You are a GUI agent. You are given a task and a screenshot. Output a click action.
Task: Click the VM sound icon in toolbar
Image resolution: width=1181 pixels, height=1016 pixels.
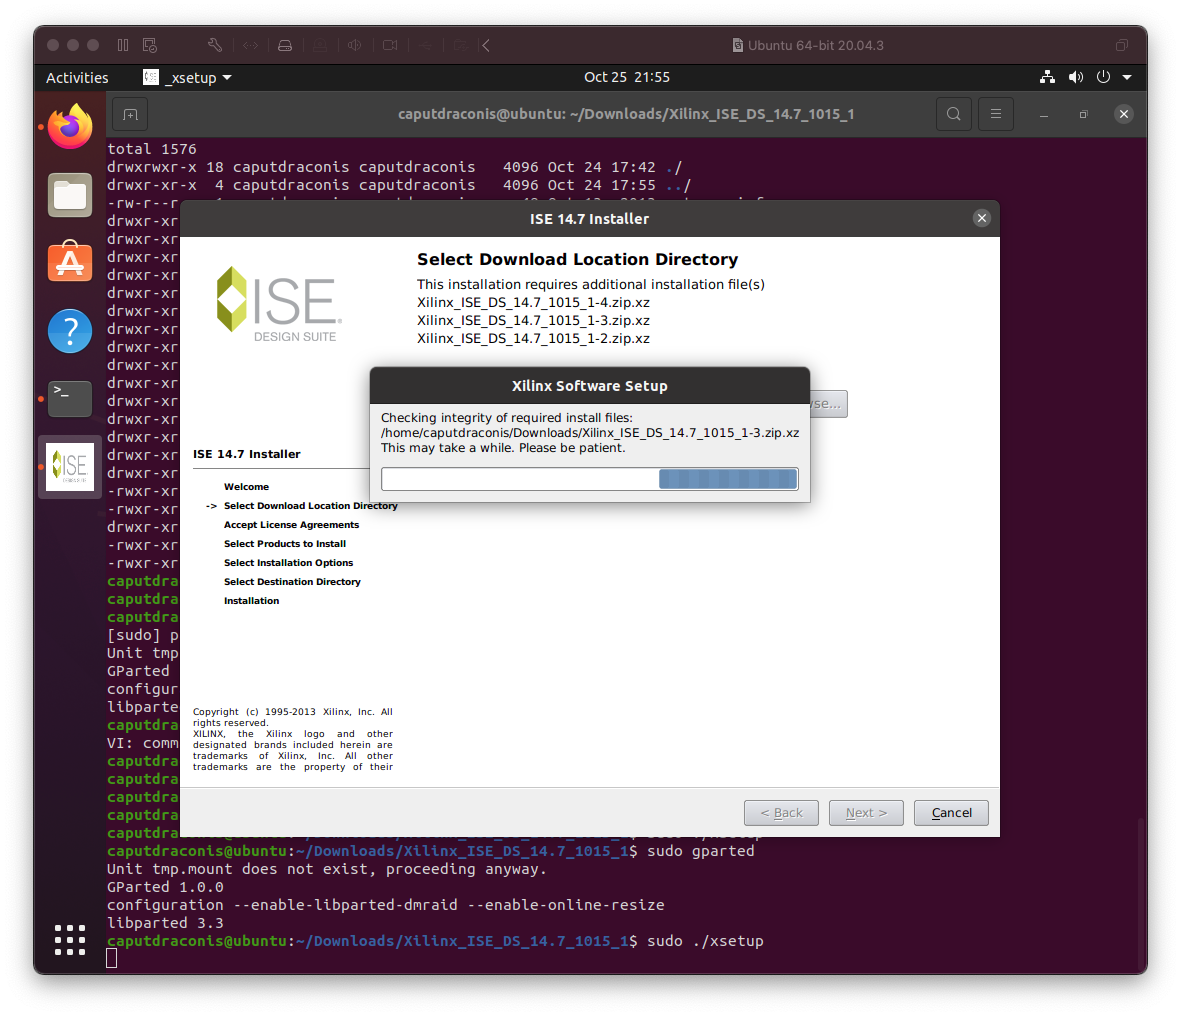[355, 45]
